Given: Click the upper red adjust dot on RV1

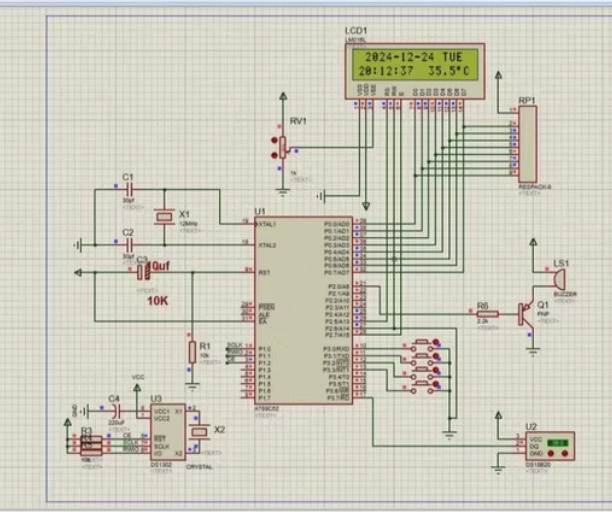Looking at the screenshot, I should pyautogui.click(x=274, y=140).
